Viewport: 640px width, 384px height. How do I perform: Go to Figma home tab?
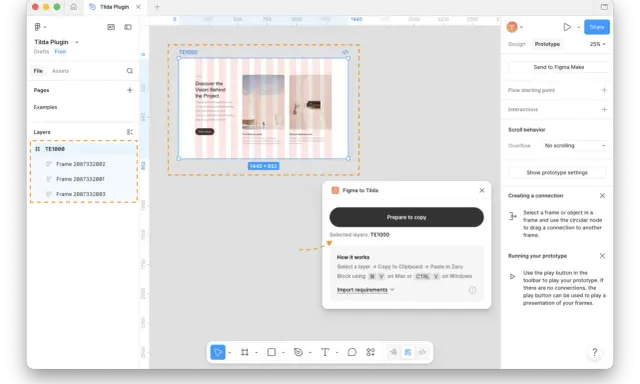point(73,7)
